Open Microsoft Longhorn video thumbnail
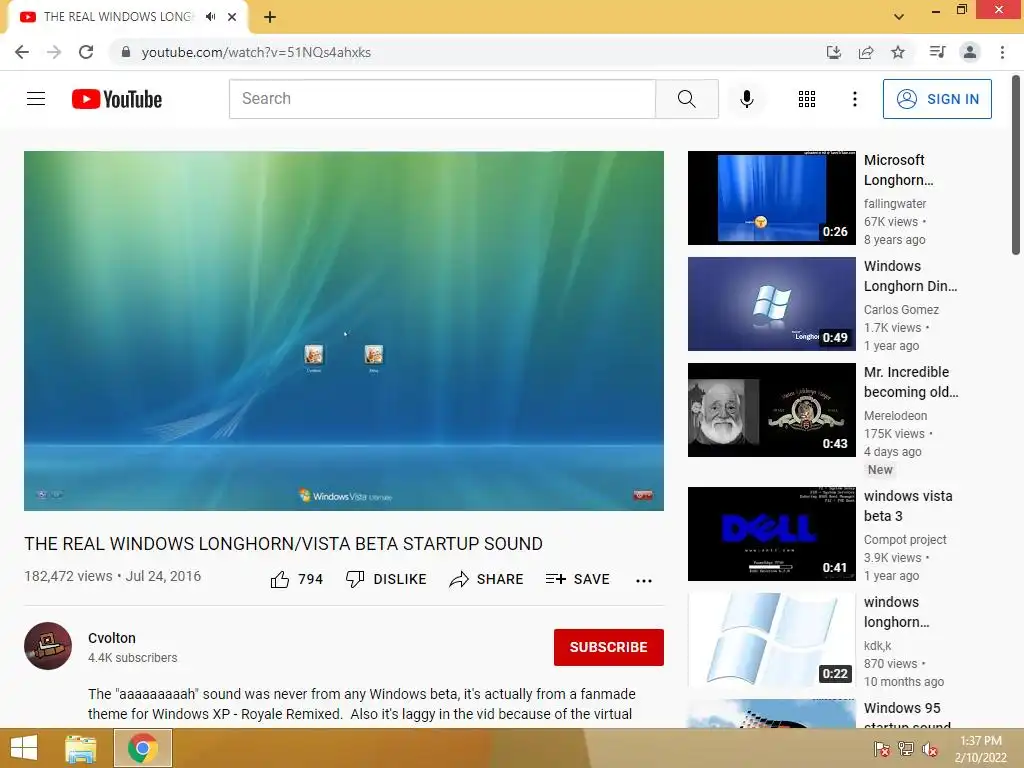 tap(771, 198)
